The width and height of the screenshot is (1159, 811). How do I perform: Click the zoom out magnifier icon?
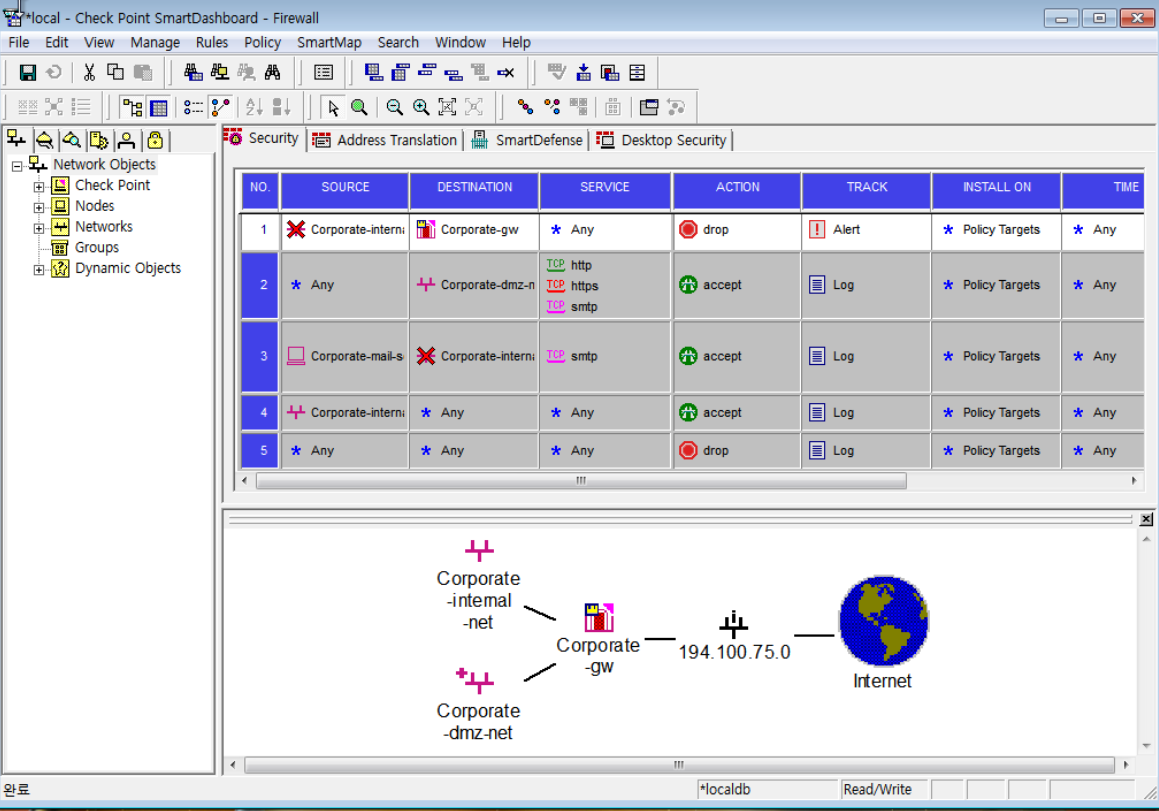click(395, 107)
